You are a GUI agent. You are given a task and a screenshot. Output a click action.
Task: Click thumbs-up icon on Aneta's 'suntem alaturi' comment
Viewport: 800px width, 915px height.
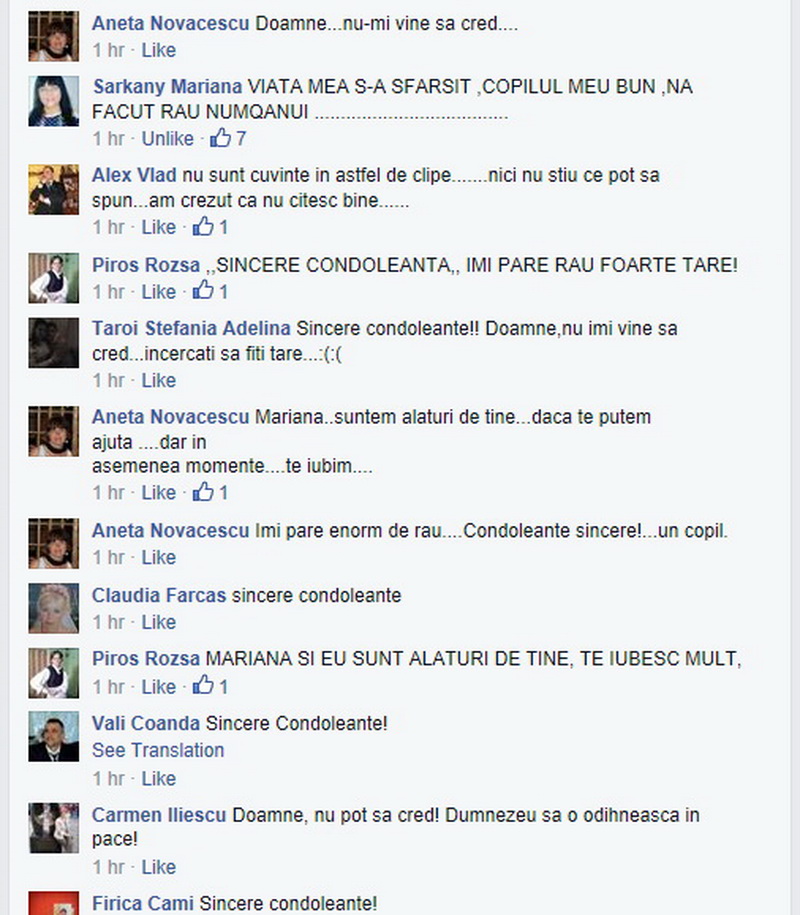click(x=203, y=491)
